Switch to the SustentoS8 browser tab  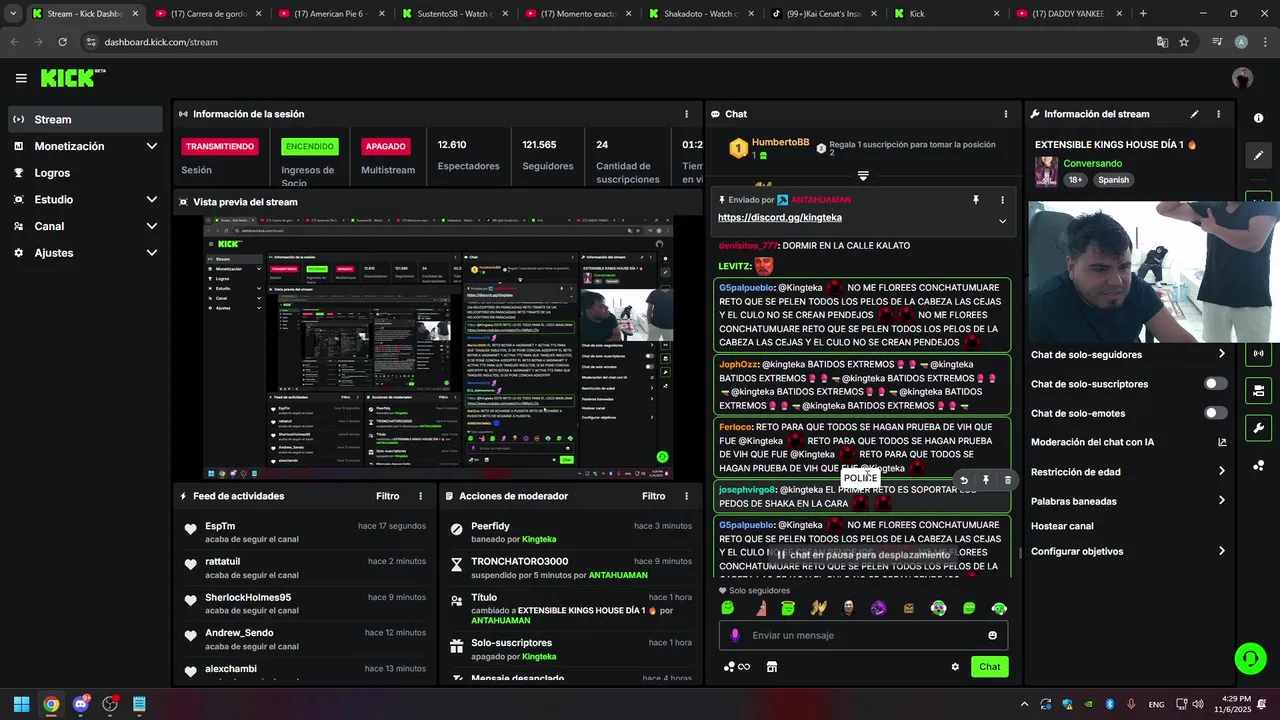coord(457,14)
